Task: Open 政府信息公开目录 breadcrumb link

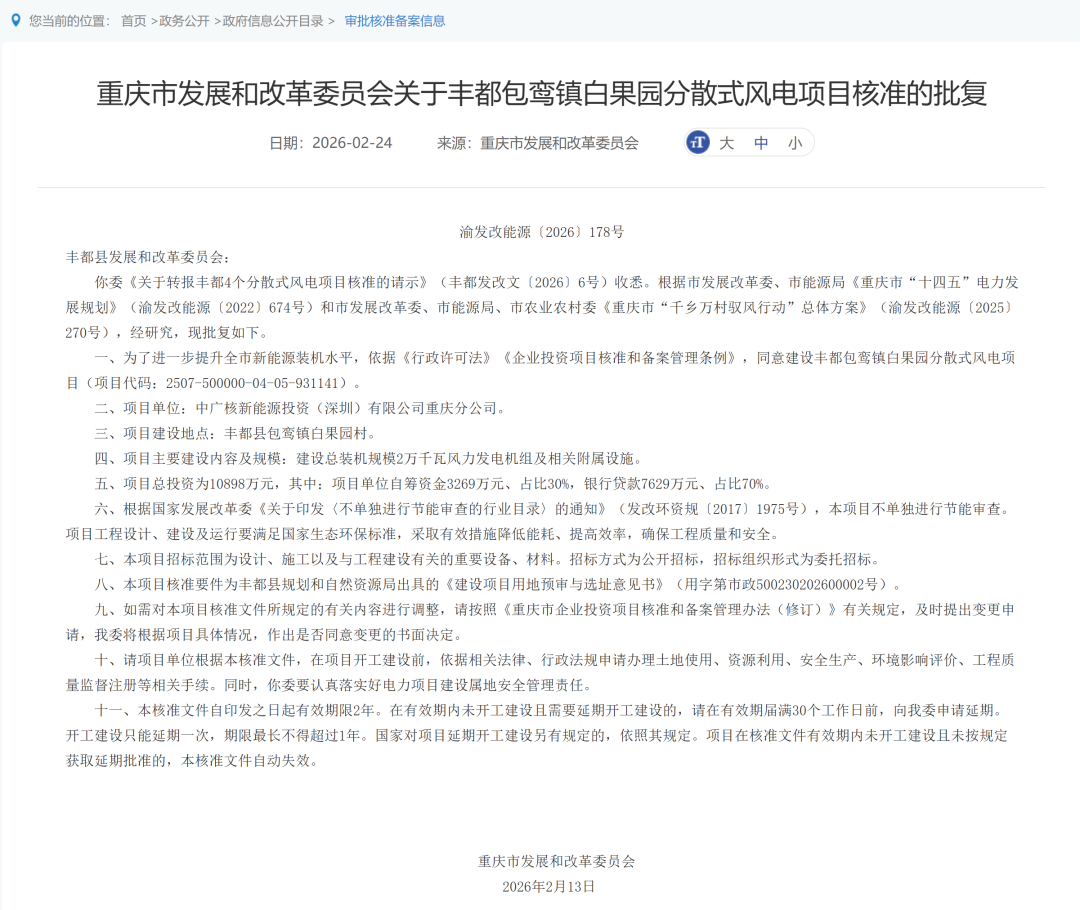Action: [273, 21]
